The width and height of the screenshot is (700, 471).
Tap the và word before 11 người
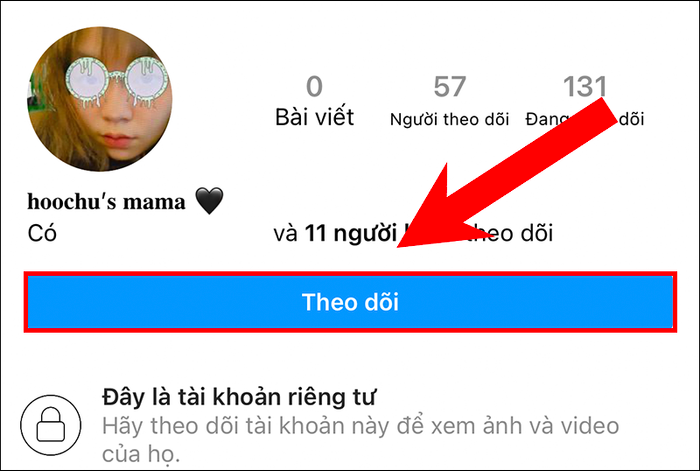coord(286,234)
